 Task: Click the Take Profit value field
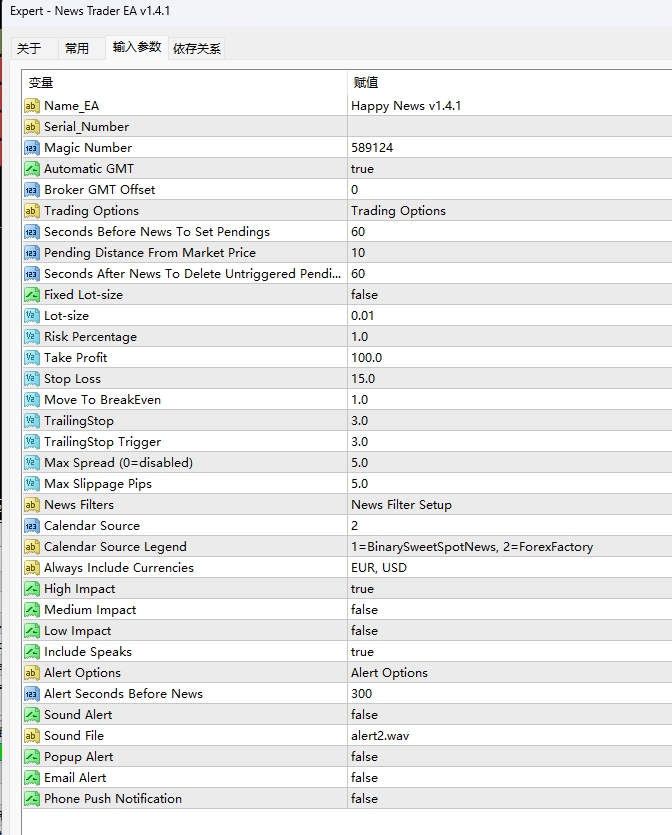(450, 357)
